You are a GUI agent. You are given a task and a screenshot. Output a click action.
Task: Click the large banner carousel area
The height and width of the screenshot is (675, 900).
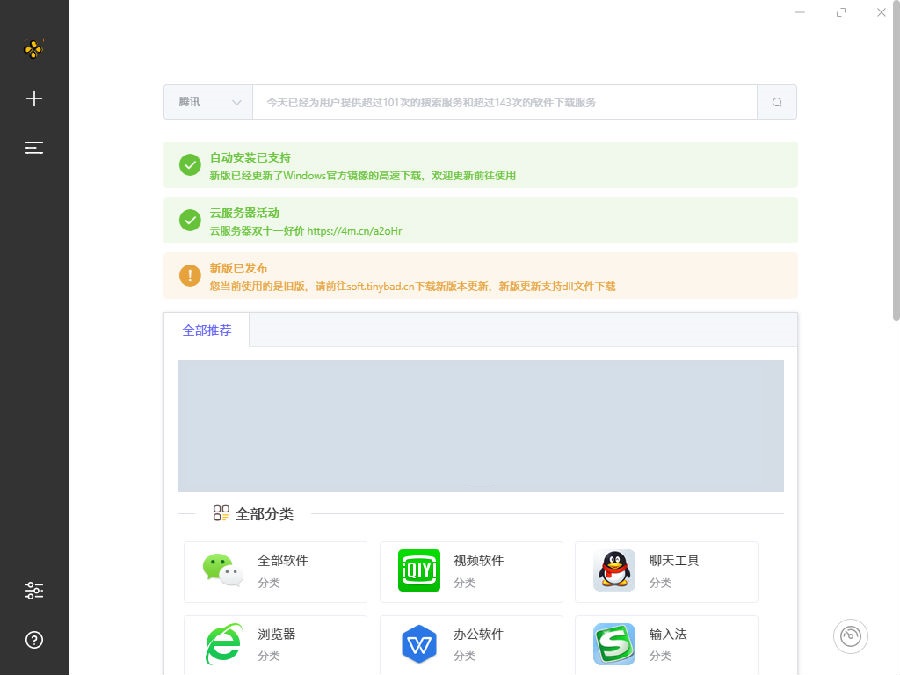click(x=481, y=425)
